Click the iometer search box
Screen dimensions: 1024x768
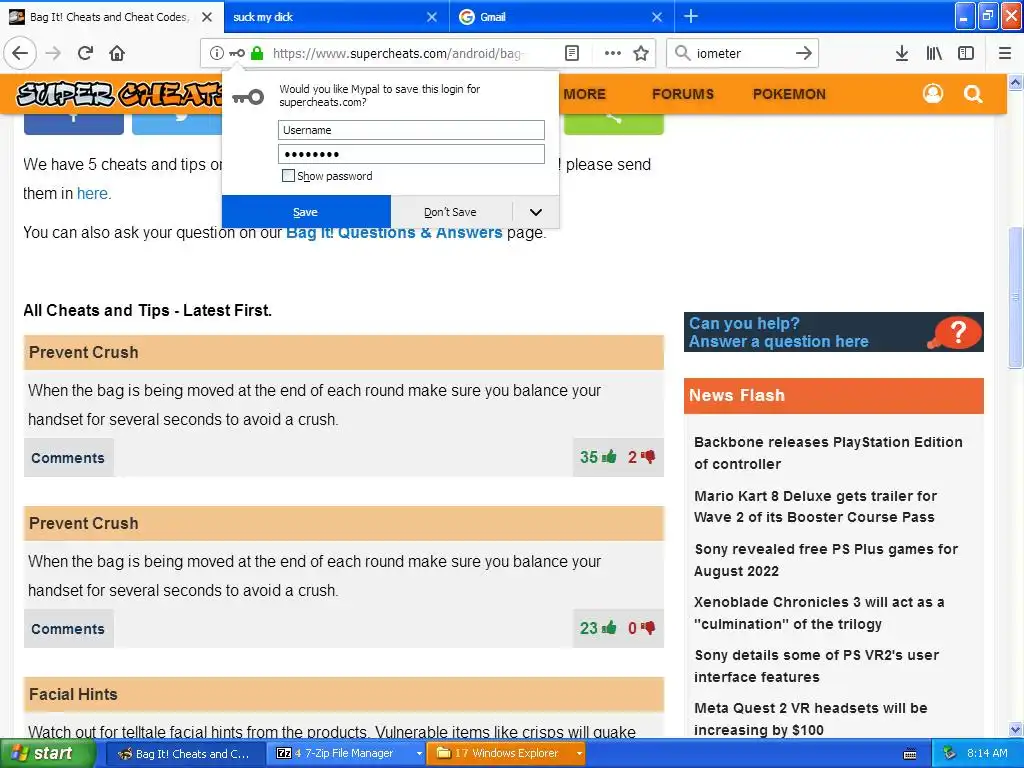tap(744, 53)
